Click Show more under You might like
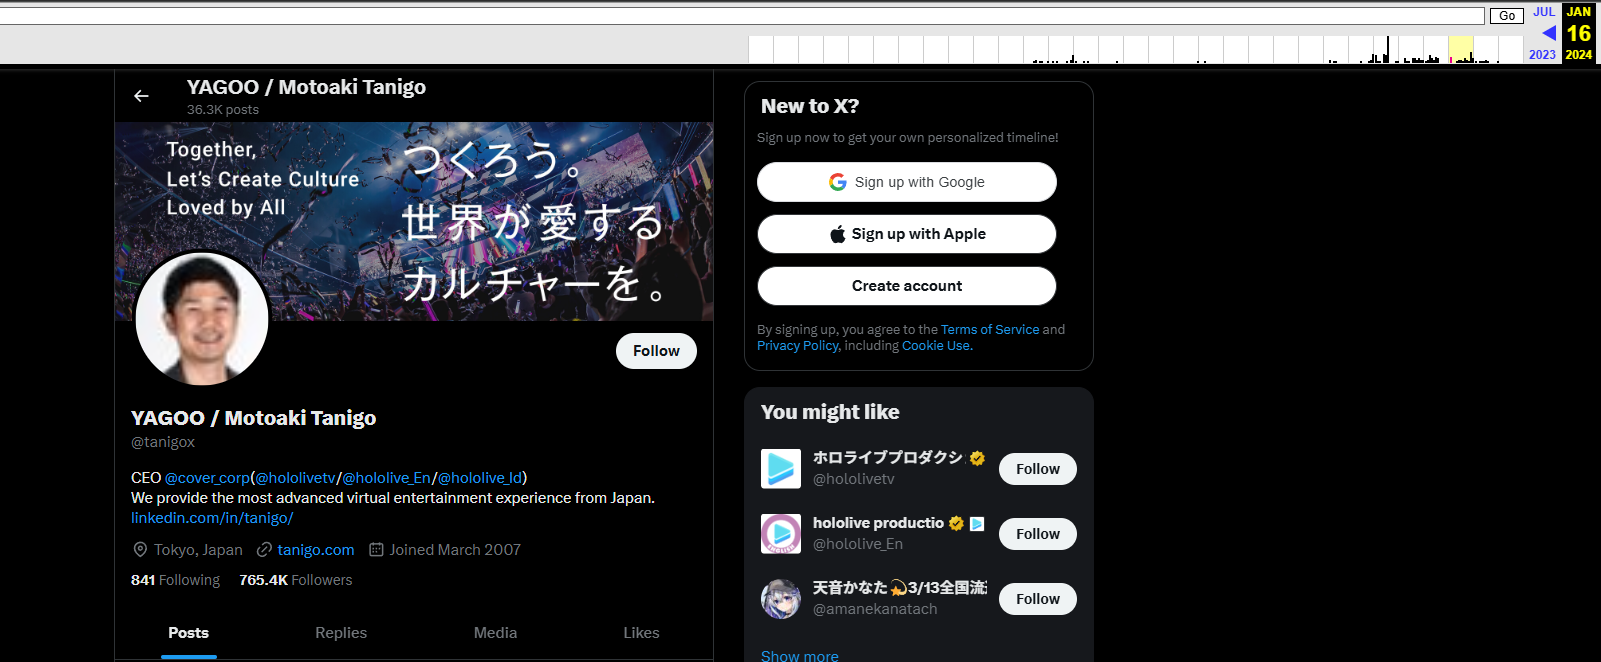The width and height of the screenshot is (1601, 662). (800, 656)
